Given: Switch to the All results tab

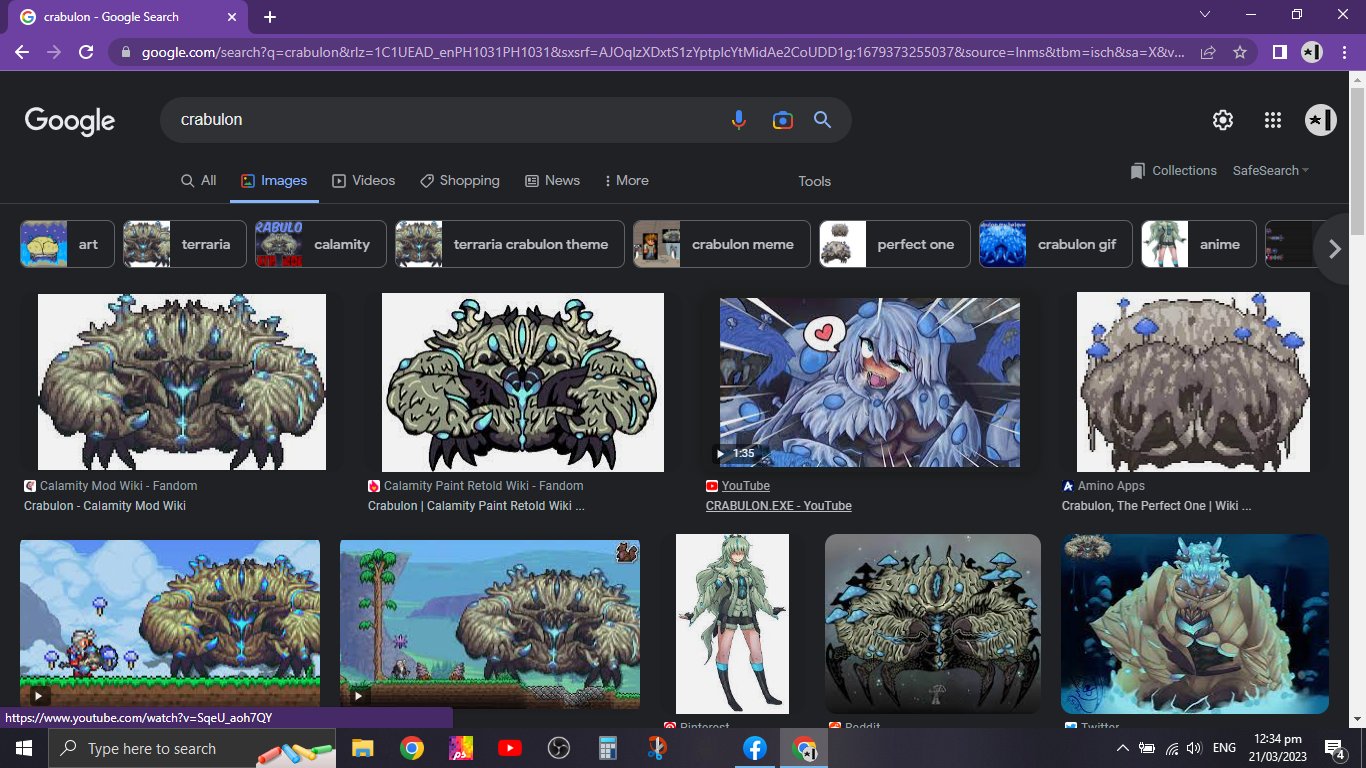Looking at the screenshot, I should click(x=198, y=181).
